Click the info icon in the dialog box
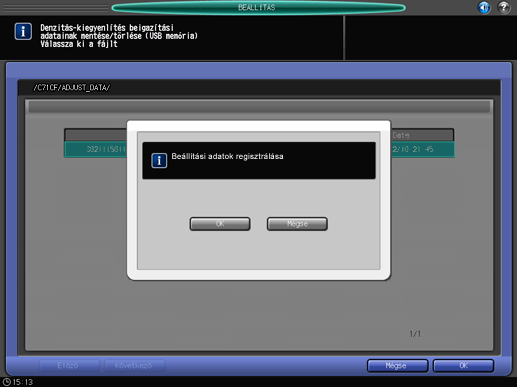The height and width of the screenshot is (387, 517). tap(159, 161)
